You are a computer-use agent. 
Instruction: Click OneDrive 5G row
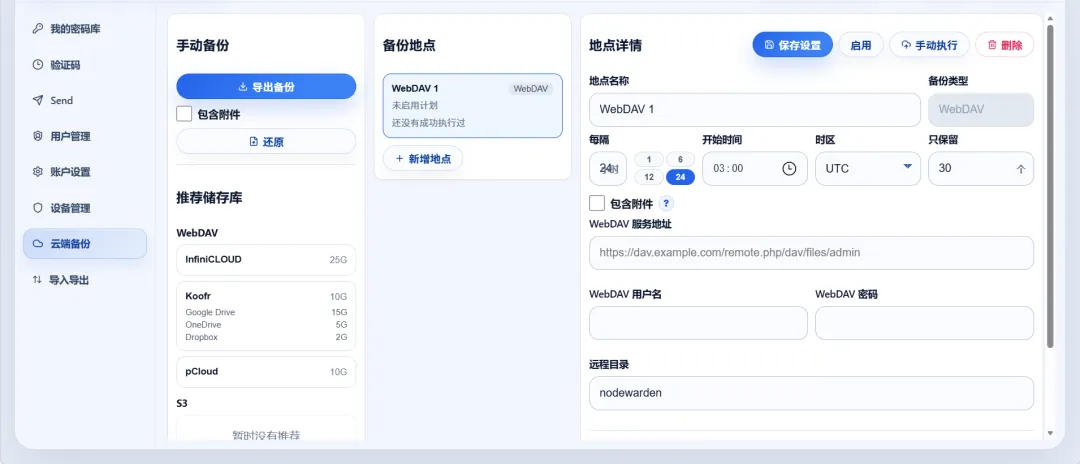click(x=266, y=325)
